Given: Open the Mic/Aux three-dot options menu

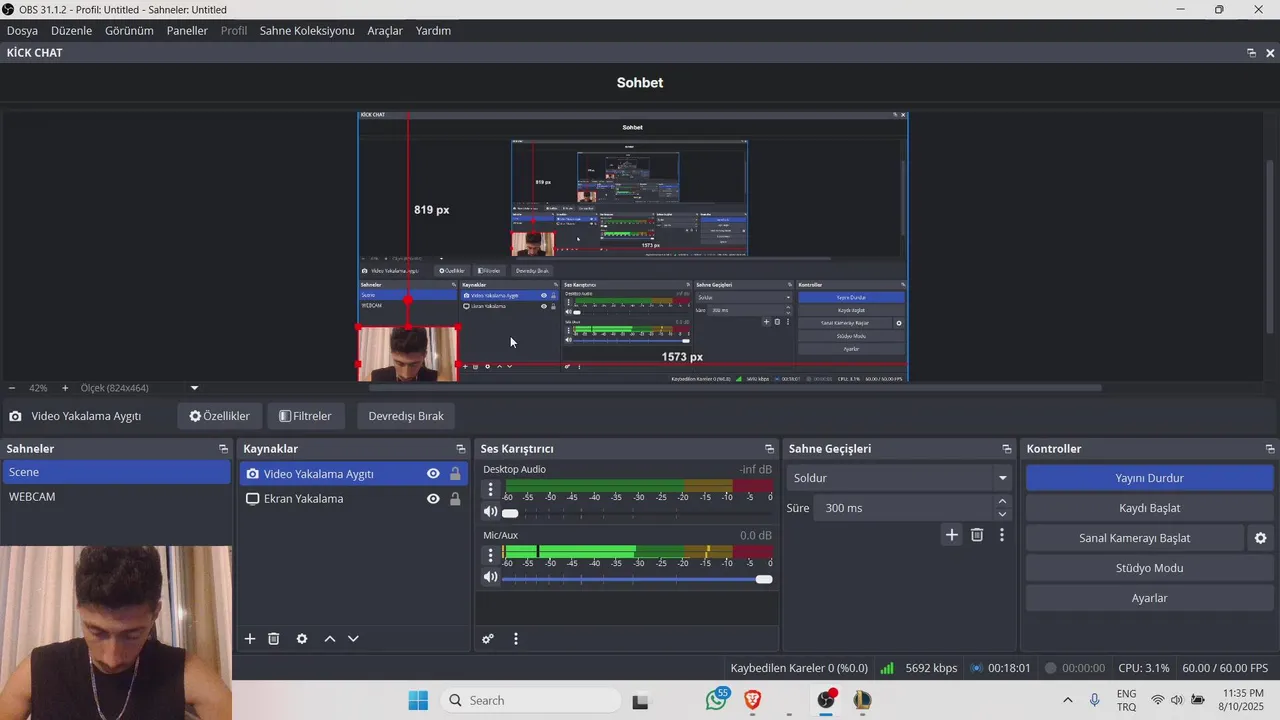Looking at the screenshot, I should pos(490,555).
